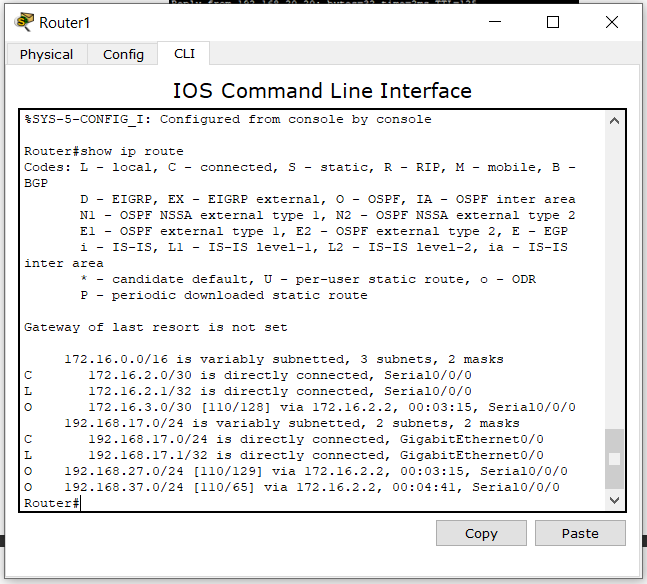Click the 192.168.17.1/32 local route line
Viewport: 647px width, 584px height.
[x=283, y=455]
